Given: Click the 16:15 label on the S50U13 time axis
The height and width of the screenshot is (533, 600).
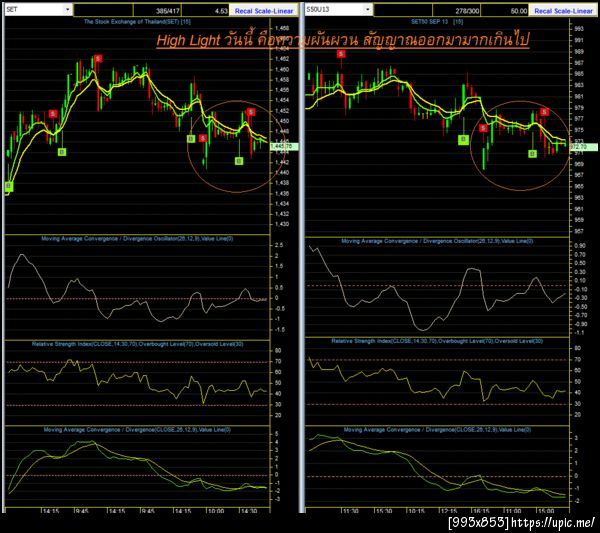Looking at the screenshot, I should (x=481, y=511).
